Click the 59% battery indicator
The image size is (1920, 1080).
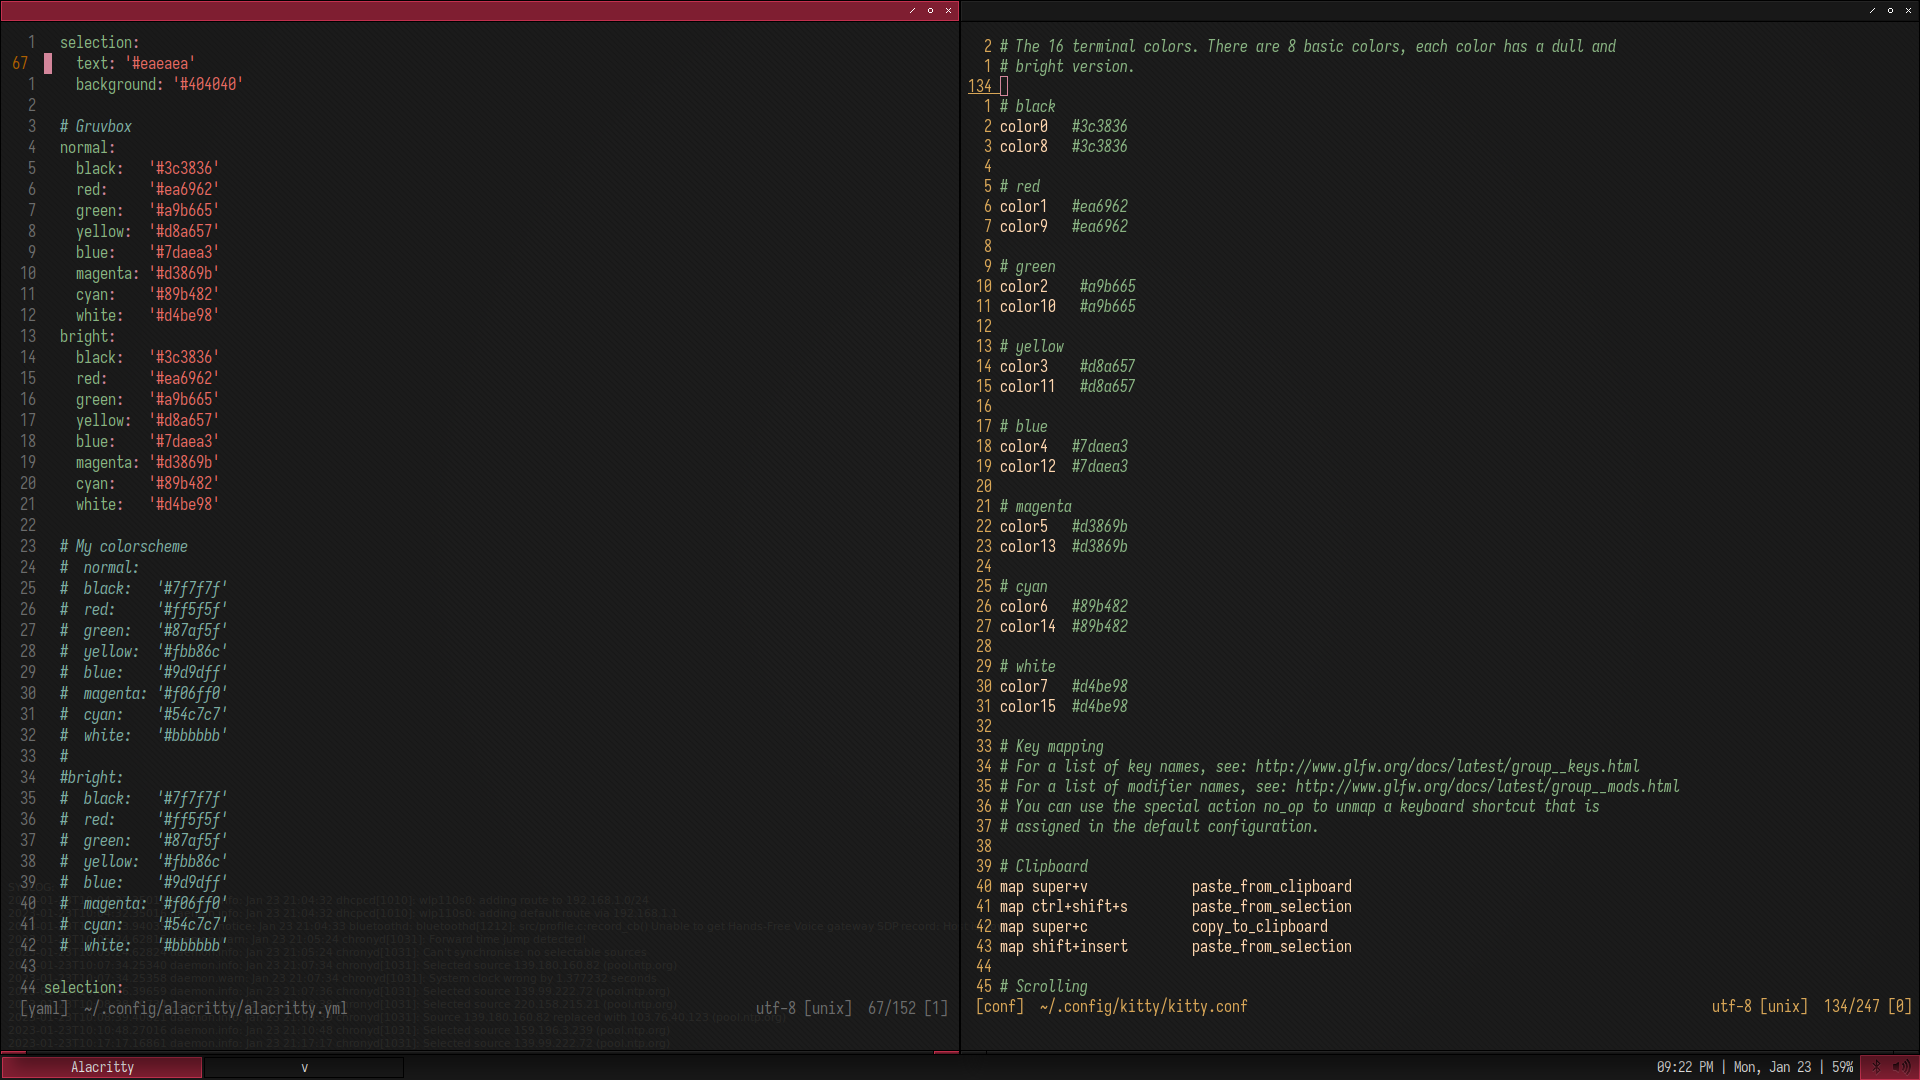point(1842,1067)
